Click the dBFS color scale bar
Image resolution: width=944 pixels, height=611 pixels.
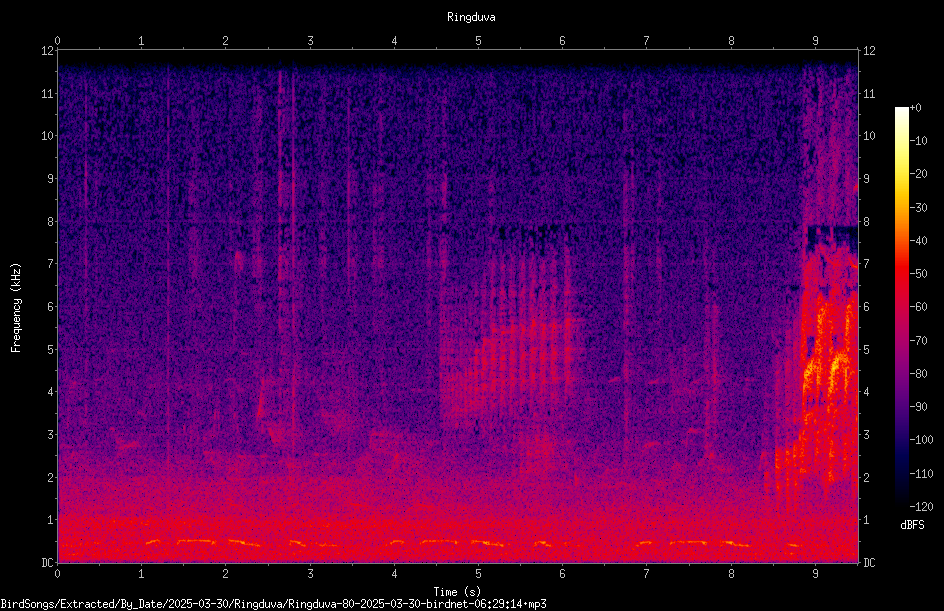tap(901, 306)
